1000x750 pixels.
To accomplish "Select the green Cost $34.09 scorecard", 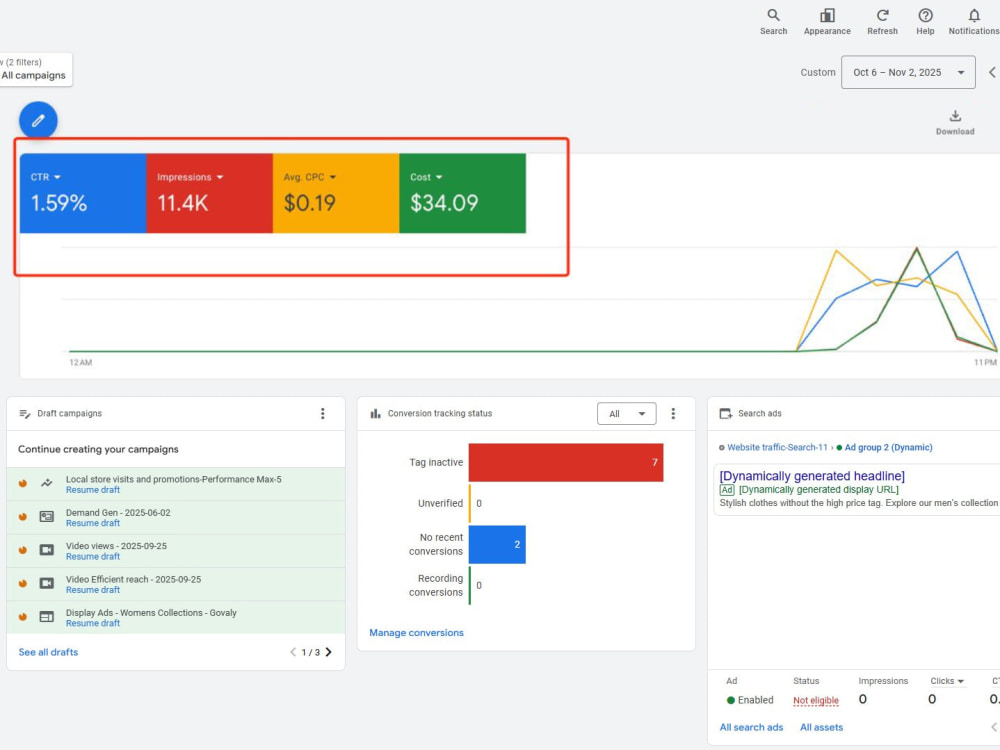I will [462, 193].
